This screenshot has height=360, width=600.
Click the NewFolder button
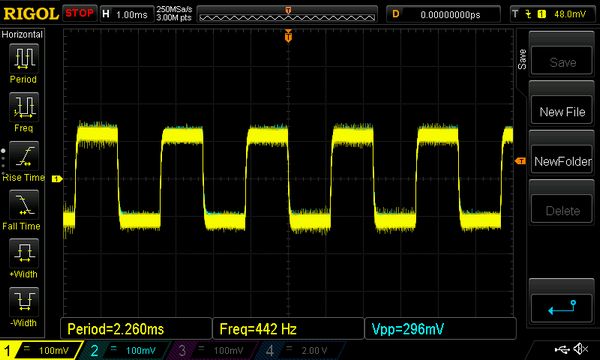click(x=562, y=161)
